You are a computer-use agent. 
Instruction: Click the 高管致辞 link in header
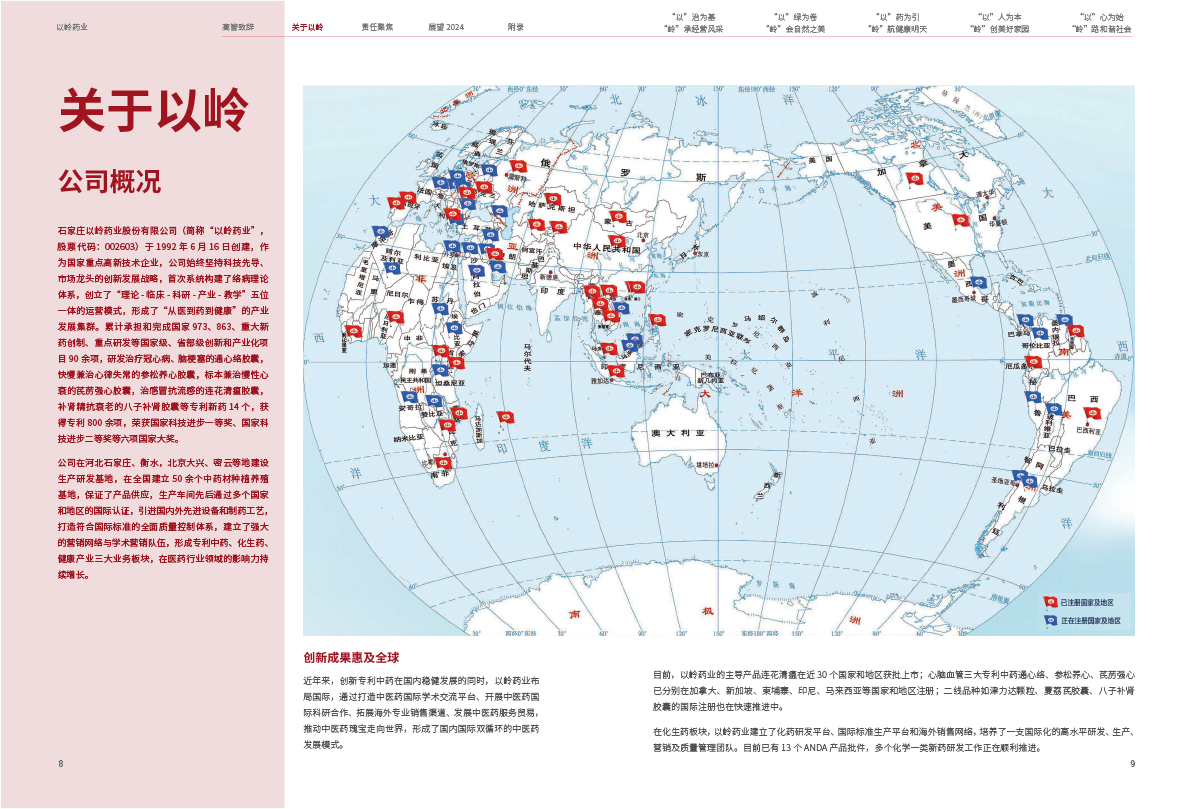237,27
